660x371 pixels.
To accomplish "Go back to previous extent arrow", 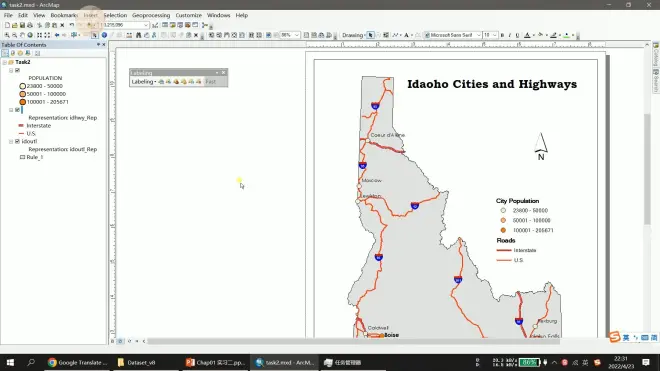I will [57, 35].
